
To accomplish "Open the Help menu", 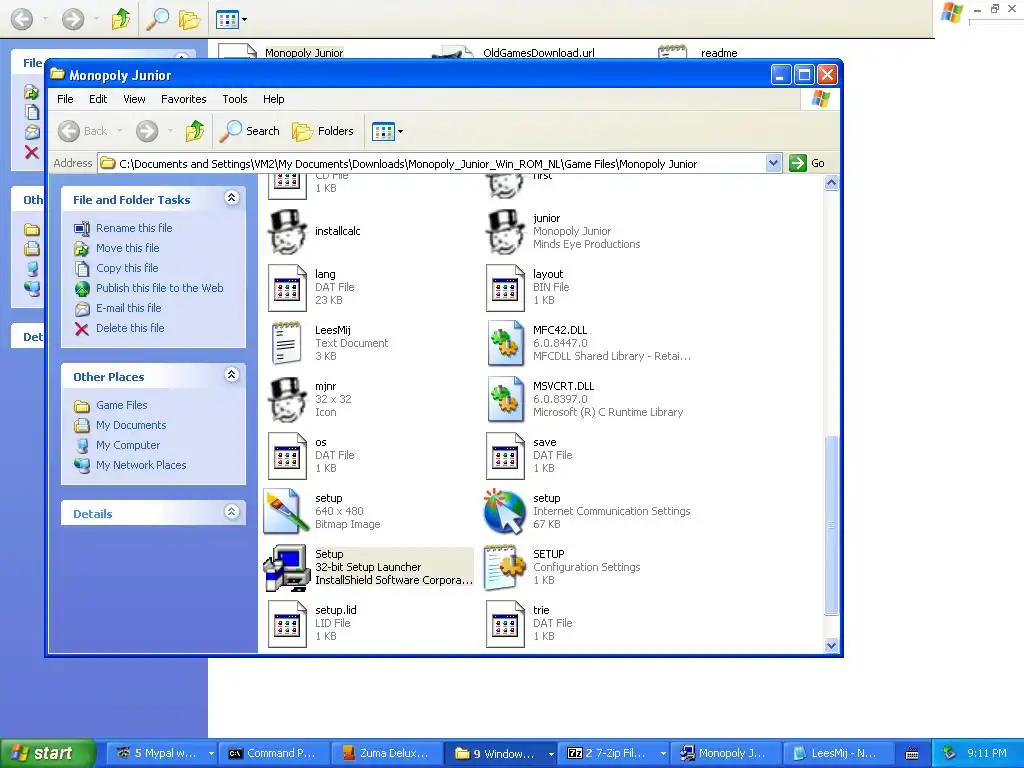I will [274, 99].
